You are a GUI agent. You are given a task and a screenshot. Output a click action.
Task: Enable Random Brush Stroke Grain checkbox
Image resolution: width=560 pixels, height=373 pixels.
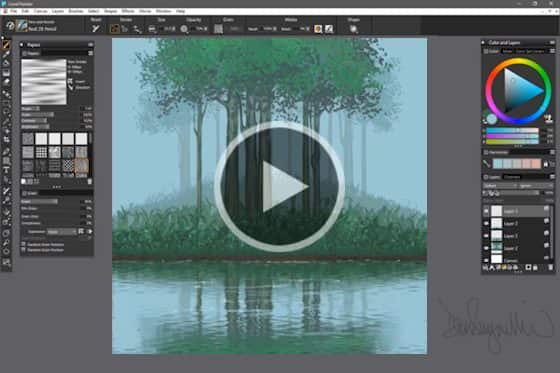coord(24,250)
